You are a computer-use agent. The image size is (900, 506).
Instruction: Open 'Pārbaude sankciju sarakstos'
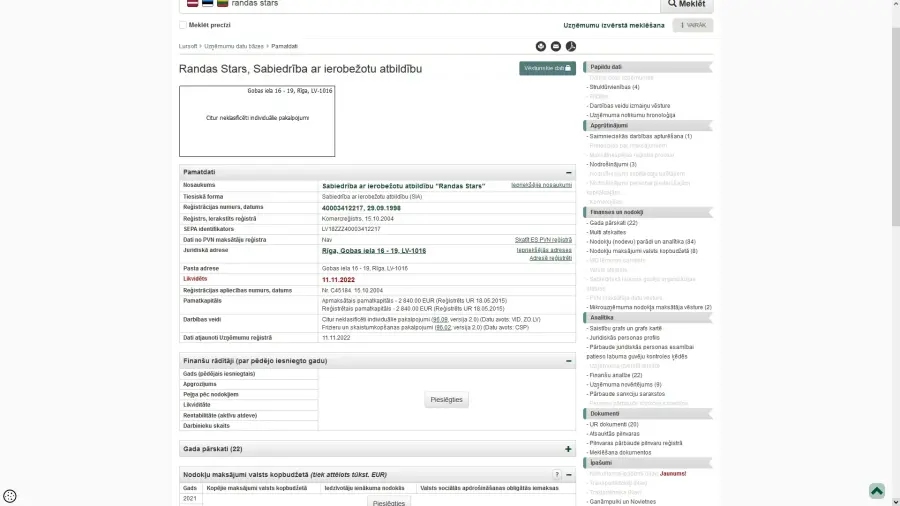pos(626,394)
